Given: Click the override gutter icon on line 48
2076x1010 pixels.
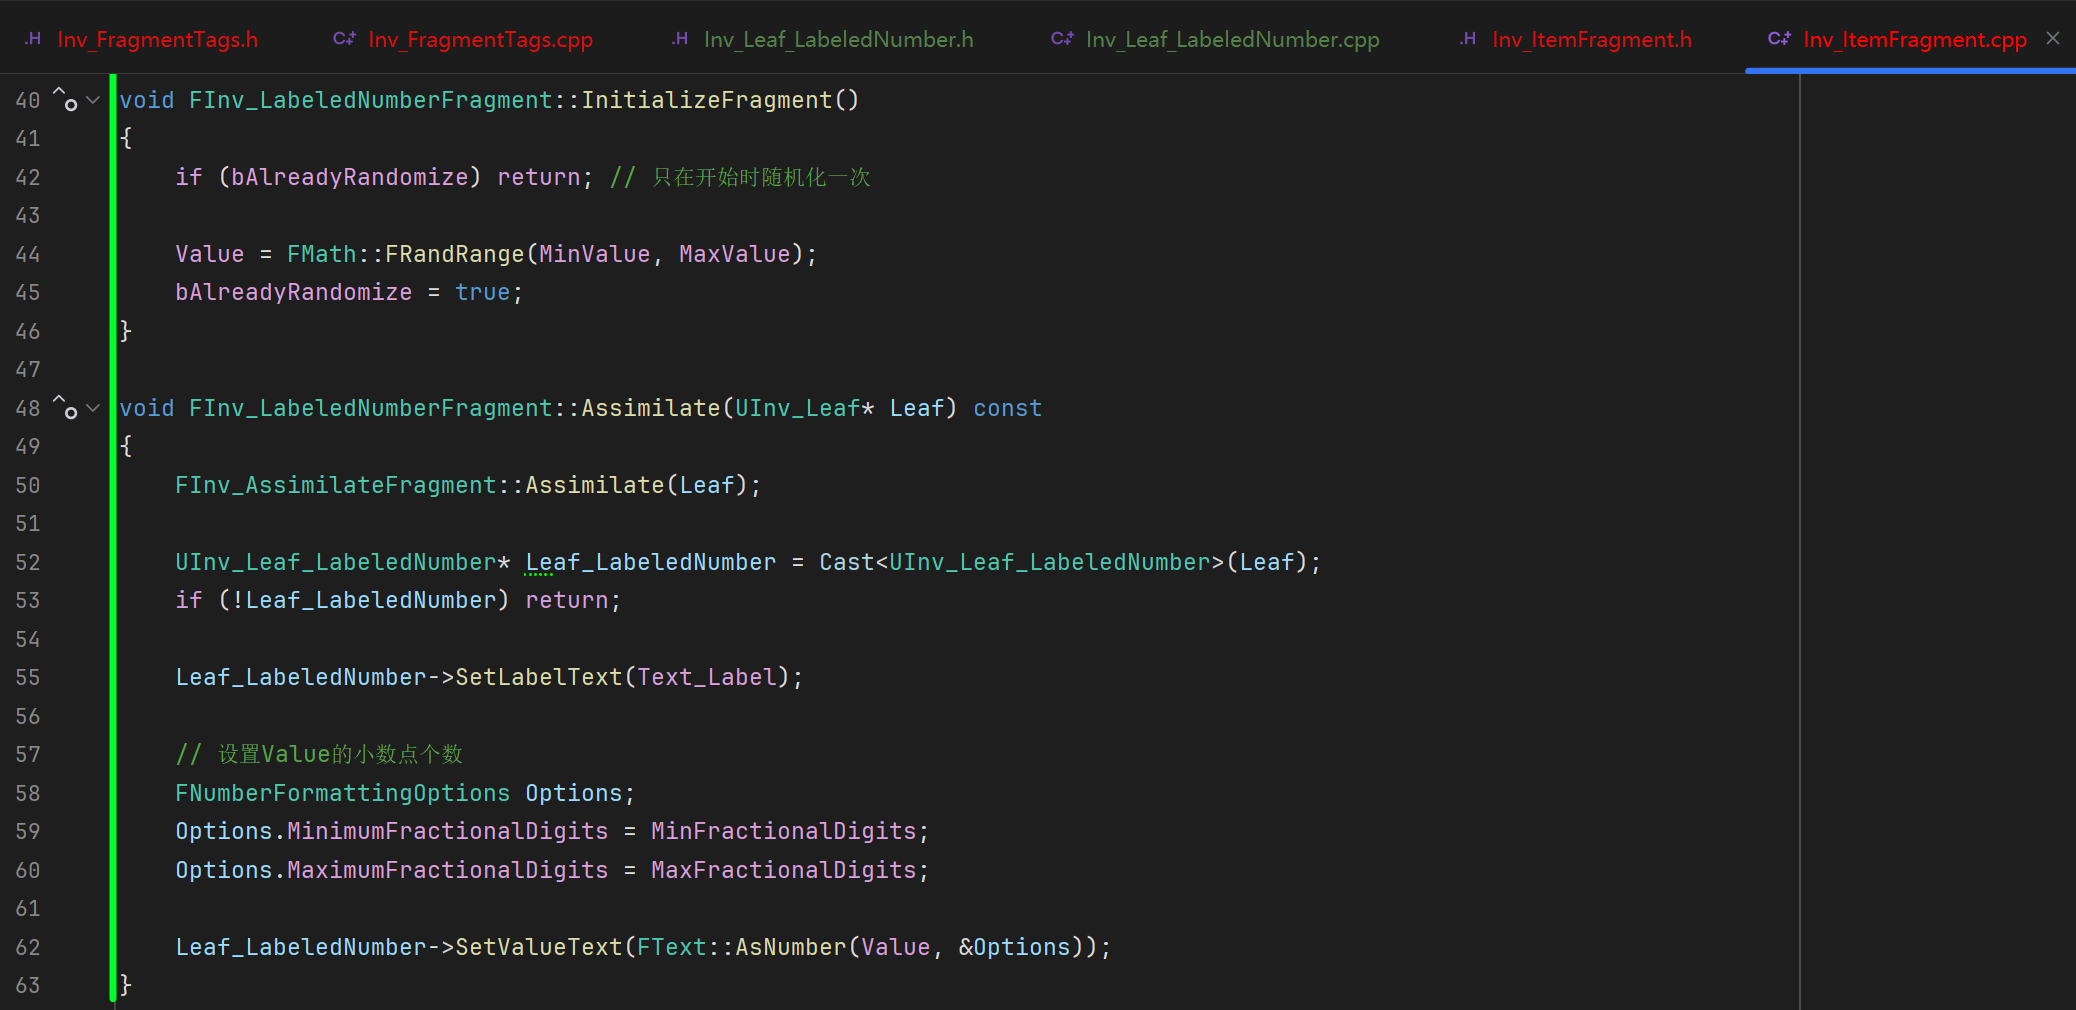Looking at the screenshot, I should pos(65,407).
